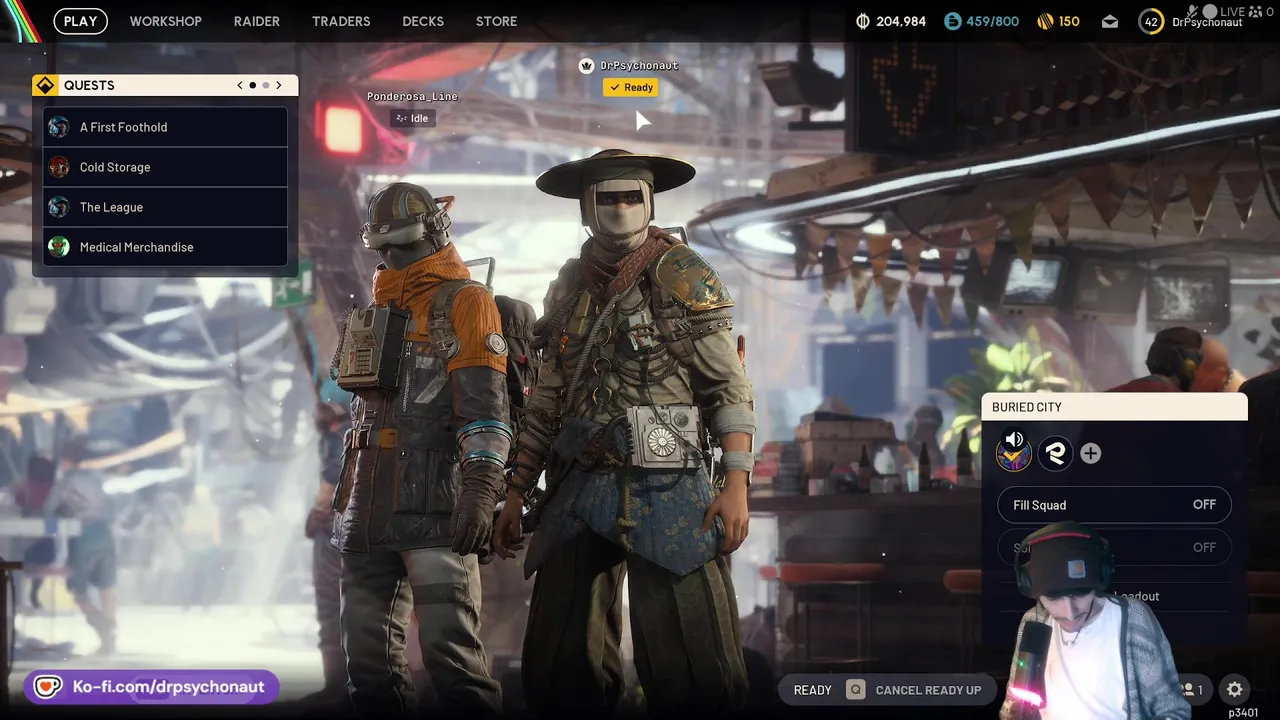1280x720 pixels.
Task: Click the blue stash capacity icon
Action: click(x=951, y=21)
